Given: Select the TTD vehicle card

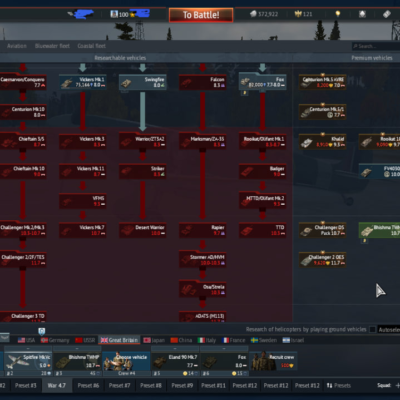Looking at the screenshot, I should [263, 230].
